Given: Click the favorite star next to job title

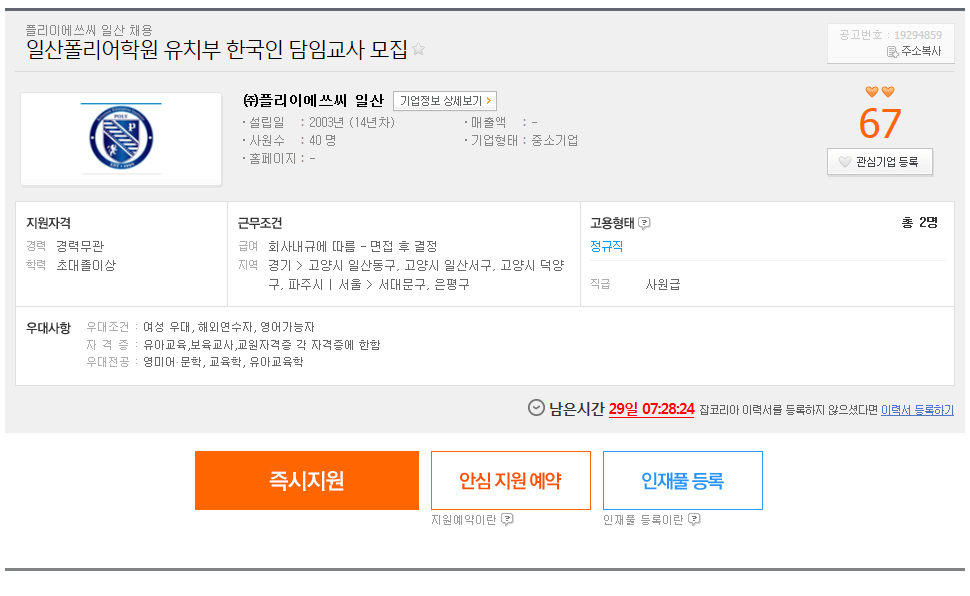Looking at the screenshot, I should click(418, 48).
